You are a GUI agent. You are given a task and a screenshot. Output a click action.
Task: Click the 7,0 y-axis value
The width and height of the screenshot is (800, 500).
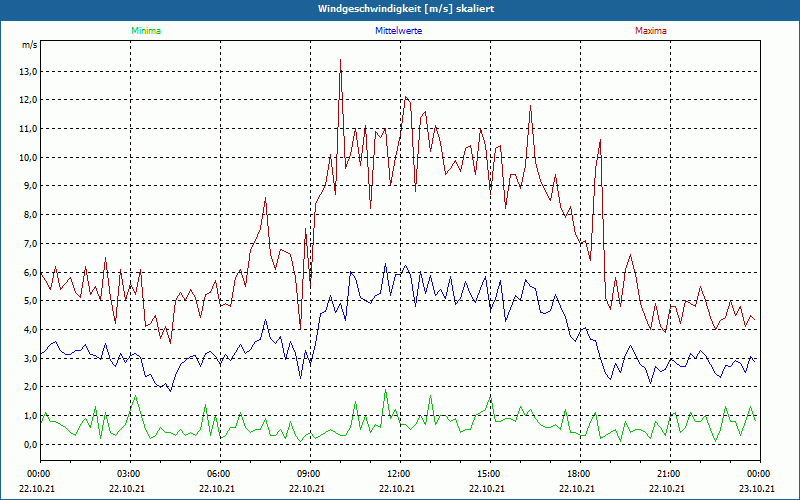(x=31, y=244)
